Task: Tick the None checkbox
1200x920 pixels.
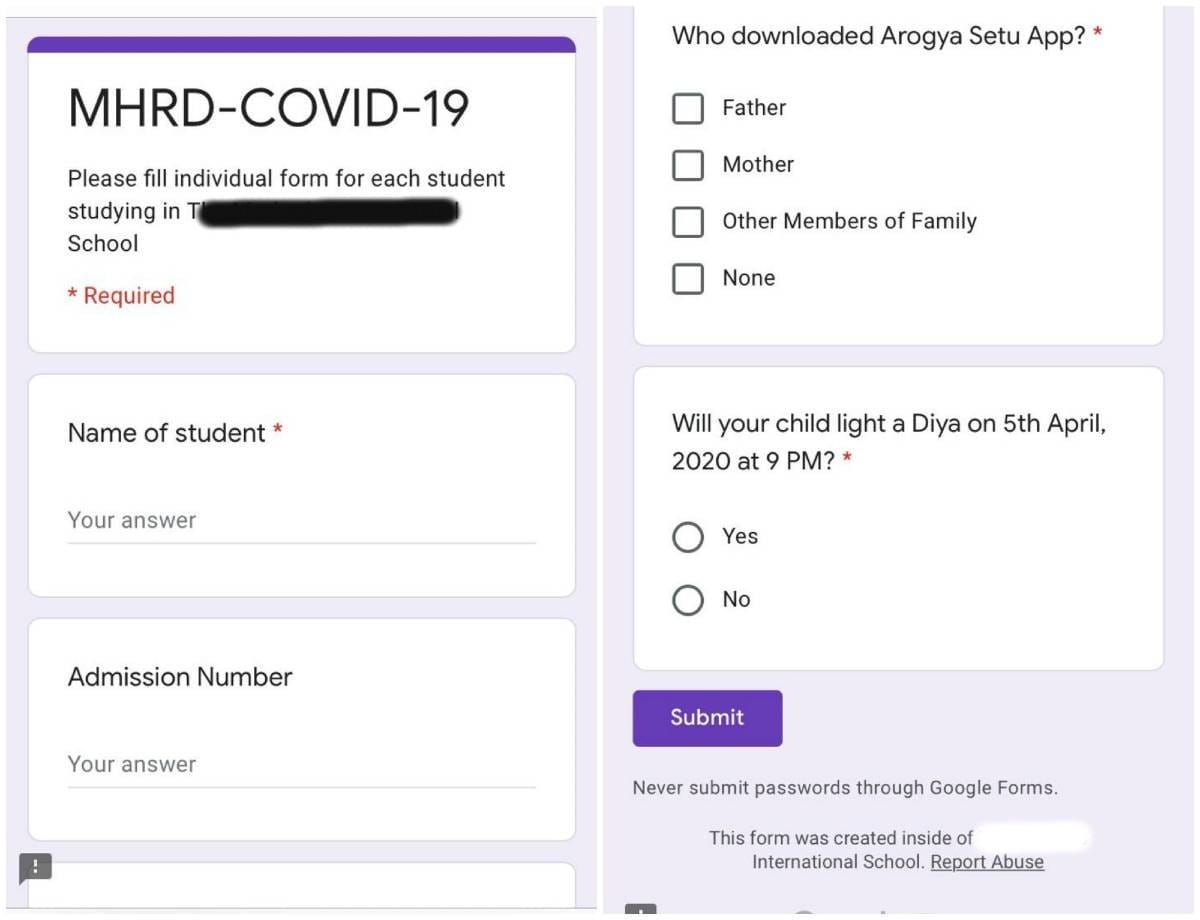Action: click(x=688, y=279)
